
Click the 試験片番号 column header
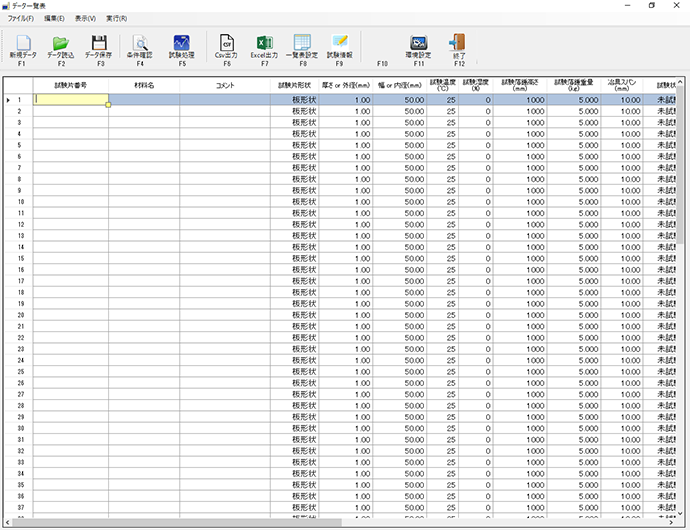click(x=71, y=85)
